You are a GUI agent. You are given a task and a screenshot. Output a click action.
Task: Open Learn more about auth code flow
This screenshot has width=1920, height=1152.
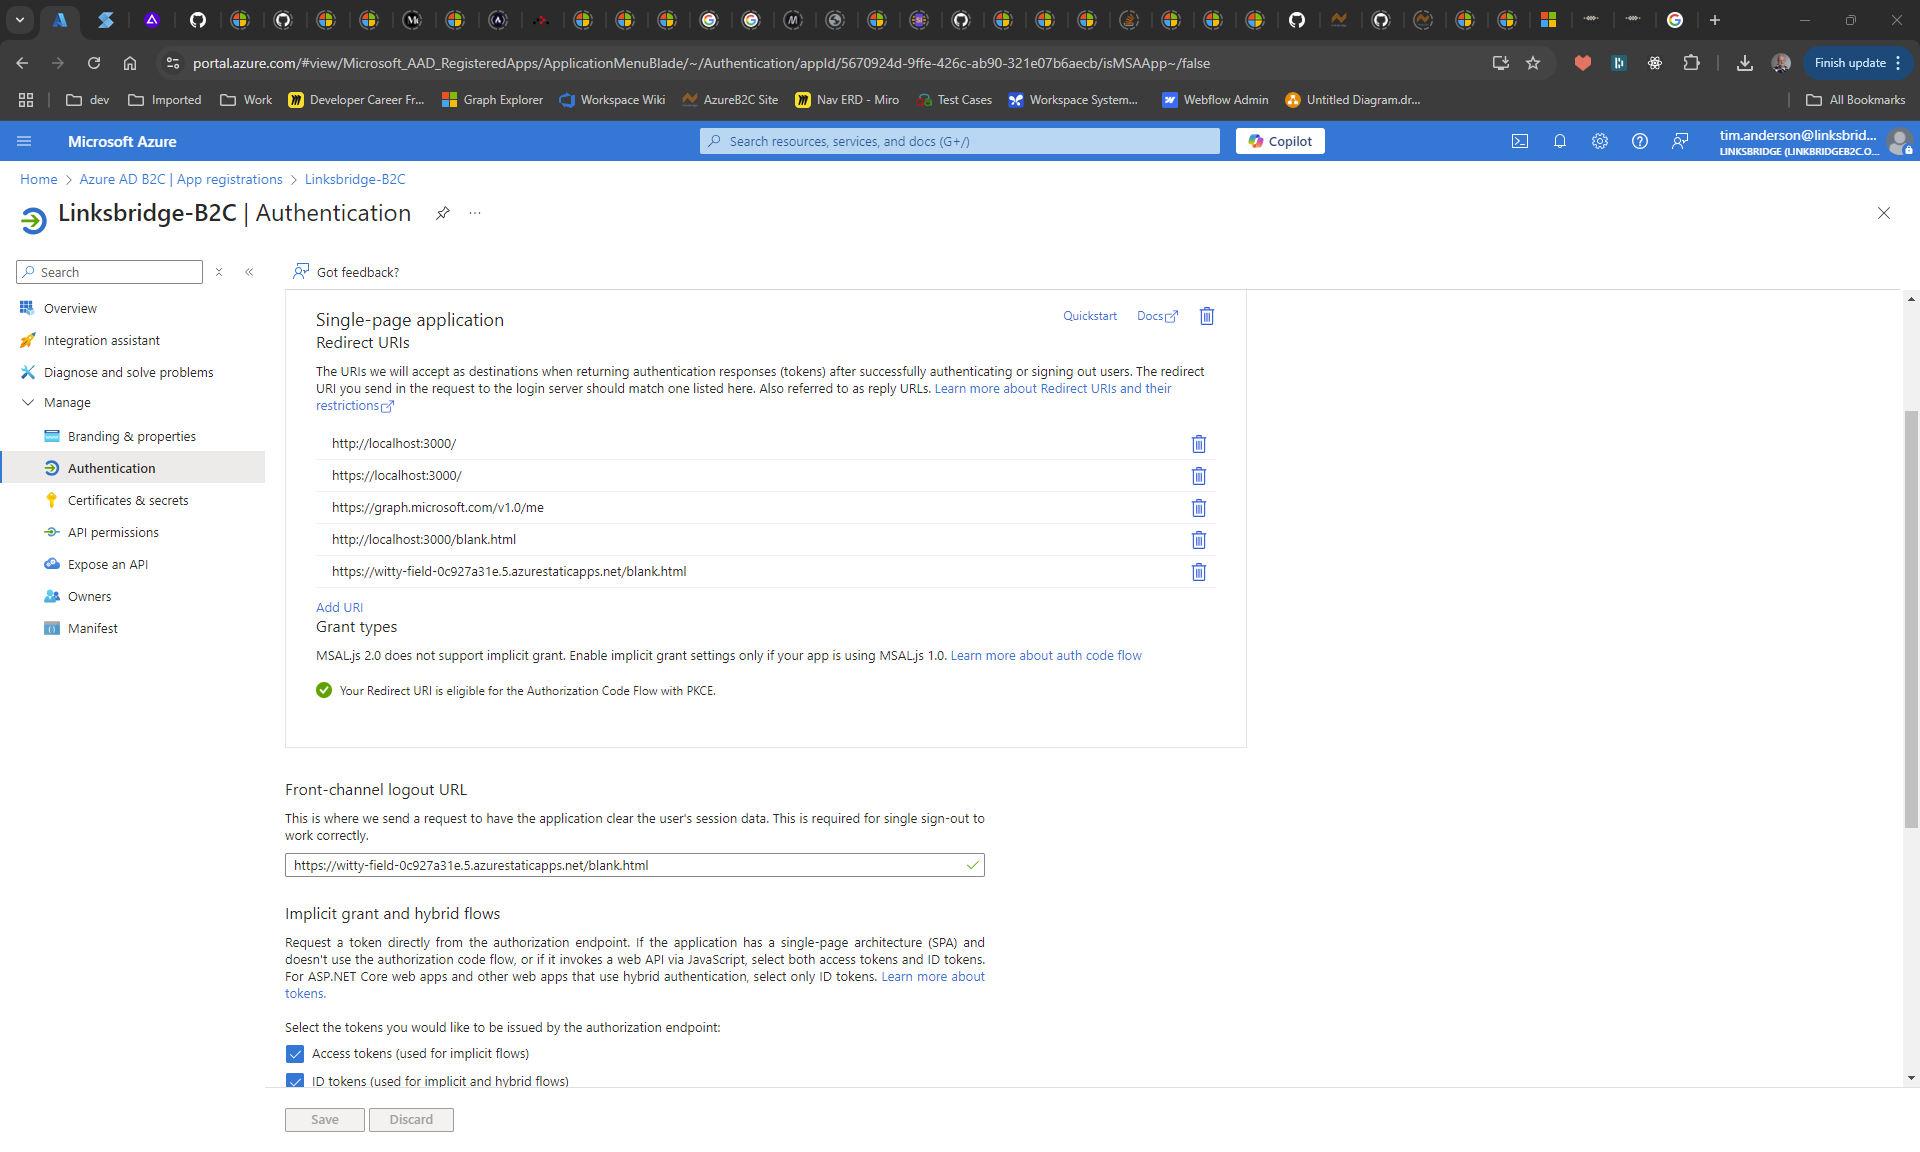[x=1046, y=656]
